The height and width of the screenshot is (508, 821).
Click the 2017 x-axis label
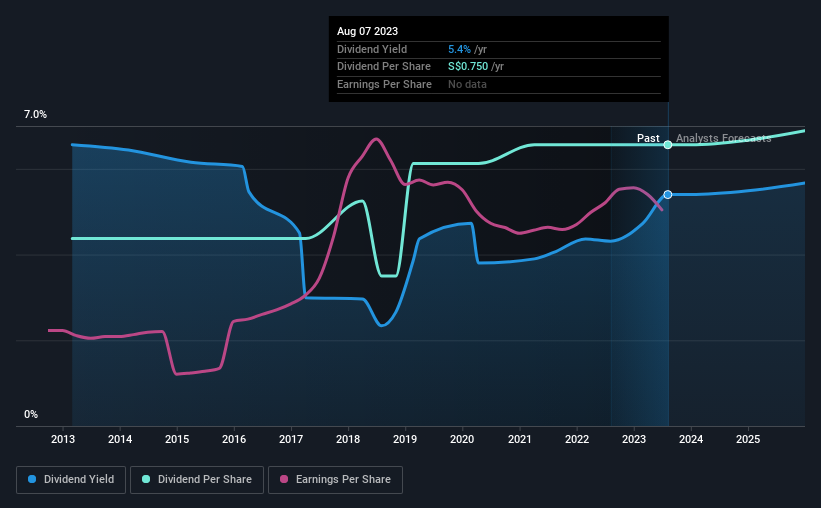click(x=291, y=439)
